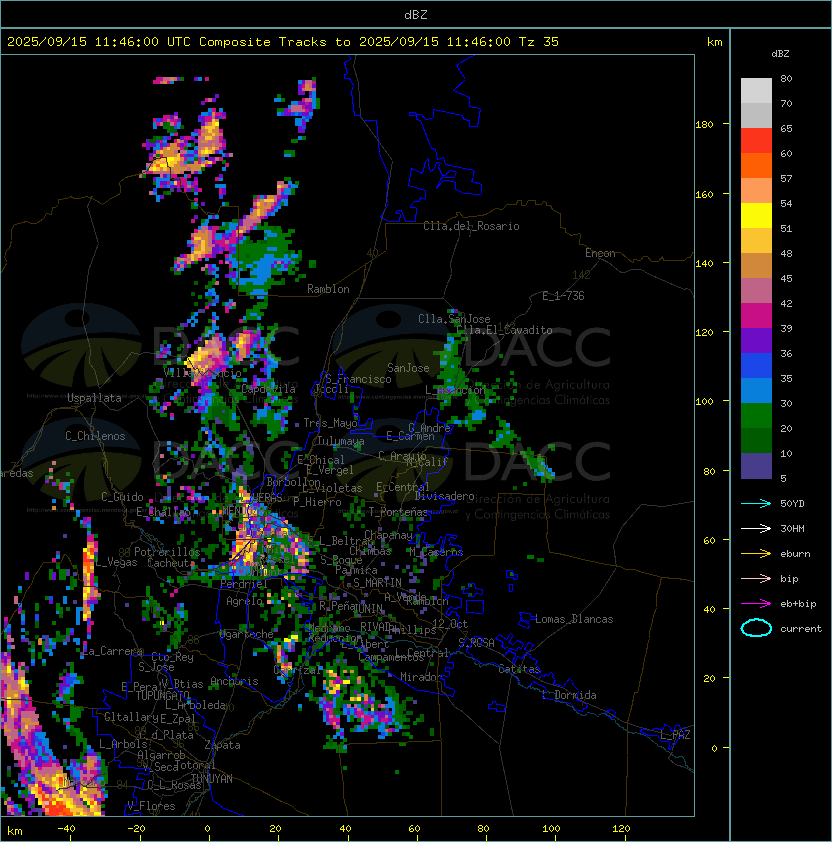Click the 'eburn' legend label
Image resolution: width=832 pixels, height=842 pixels.
click(x=795, y=554)
